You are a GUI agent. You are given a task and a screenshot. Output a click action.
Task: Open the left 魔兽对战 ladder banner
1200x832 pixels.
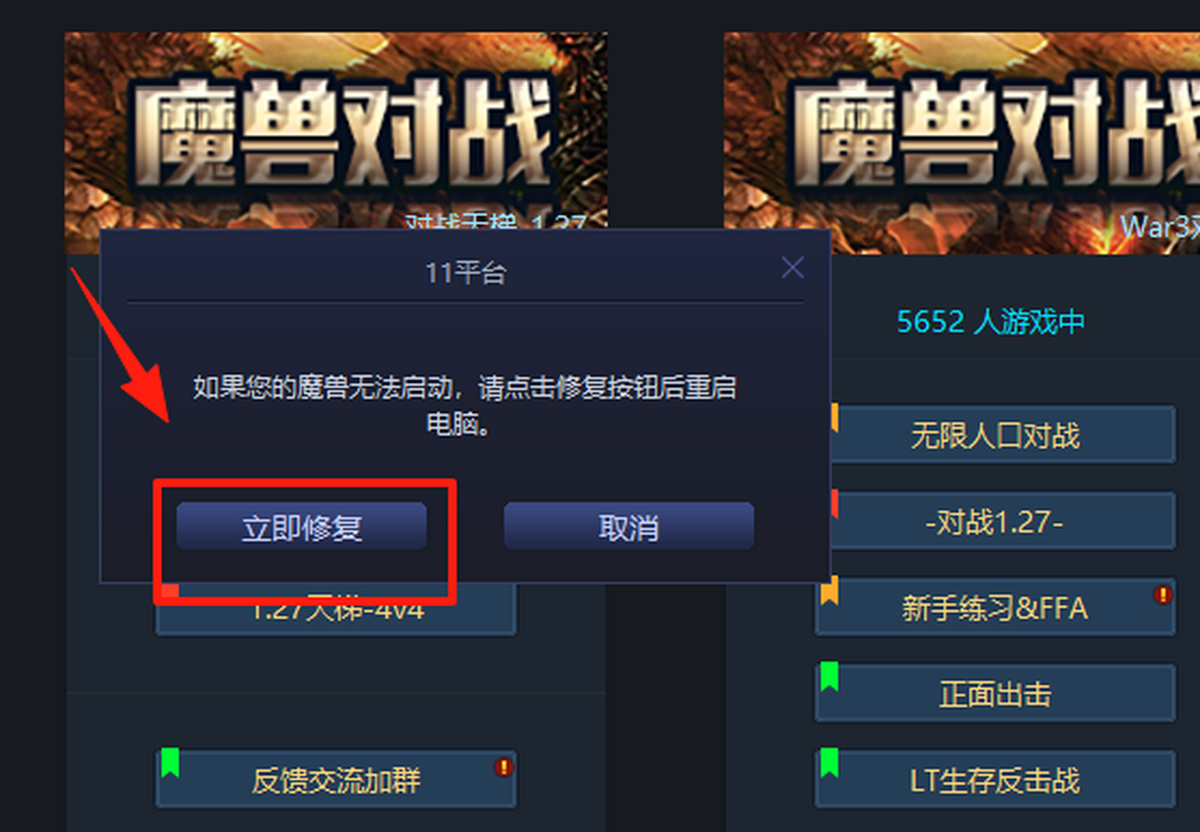tap(336, 131)
